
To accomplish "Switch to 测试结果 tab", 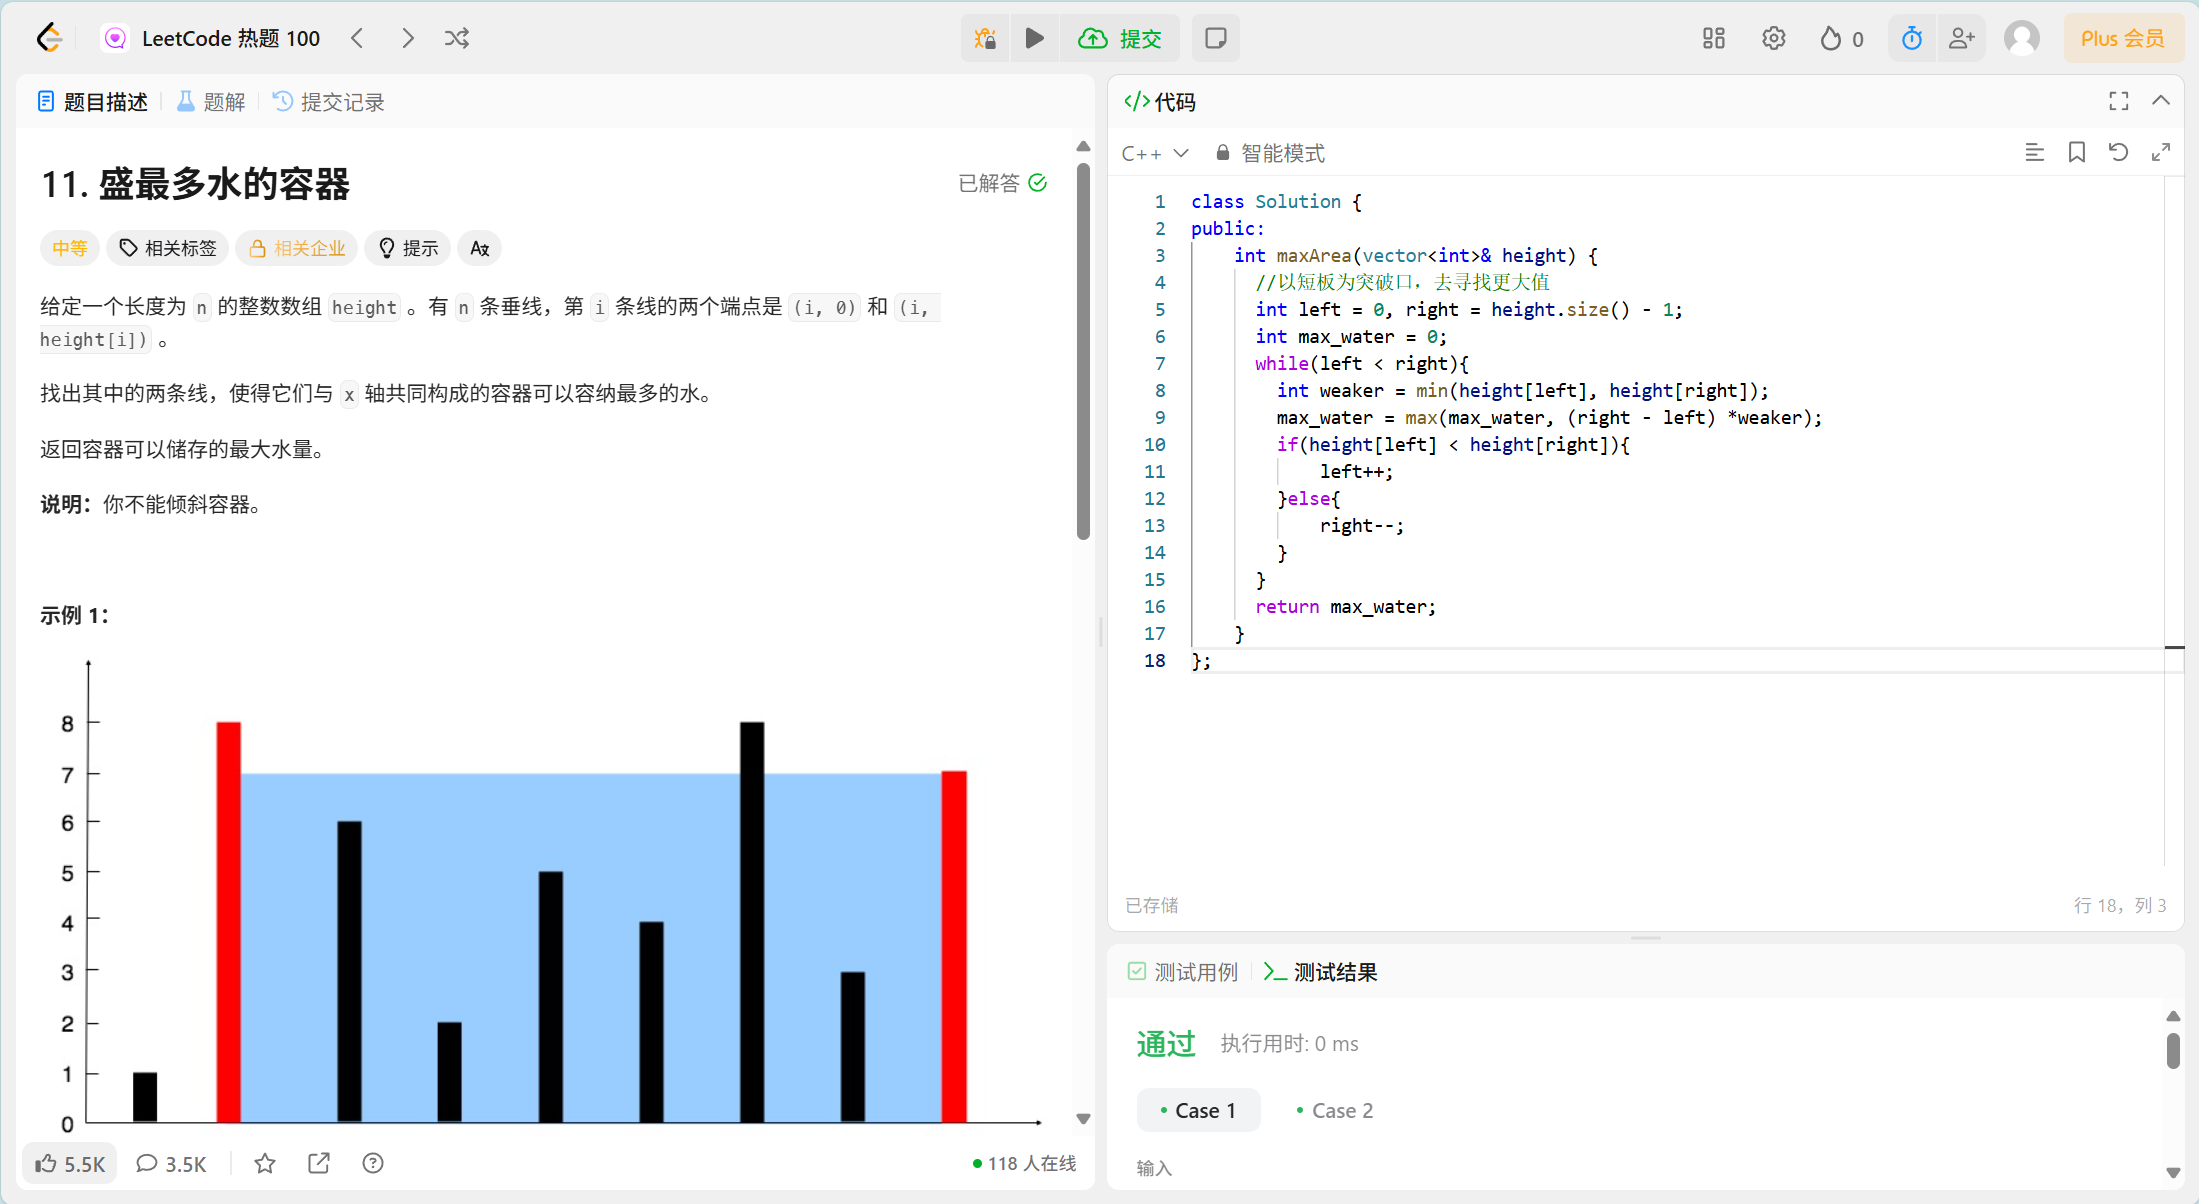I will tap(1321, 972).
